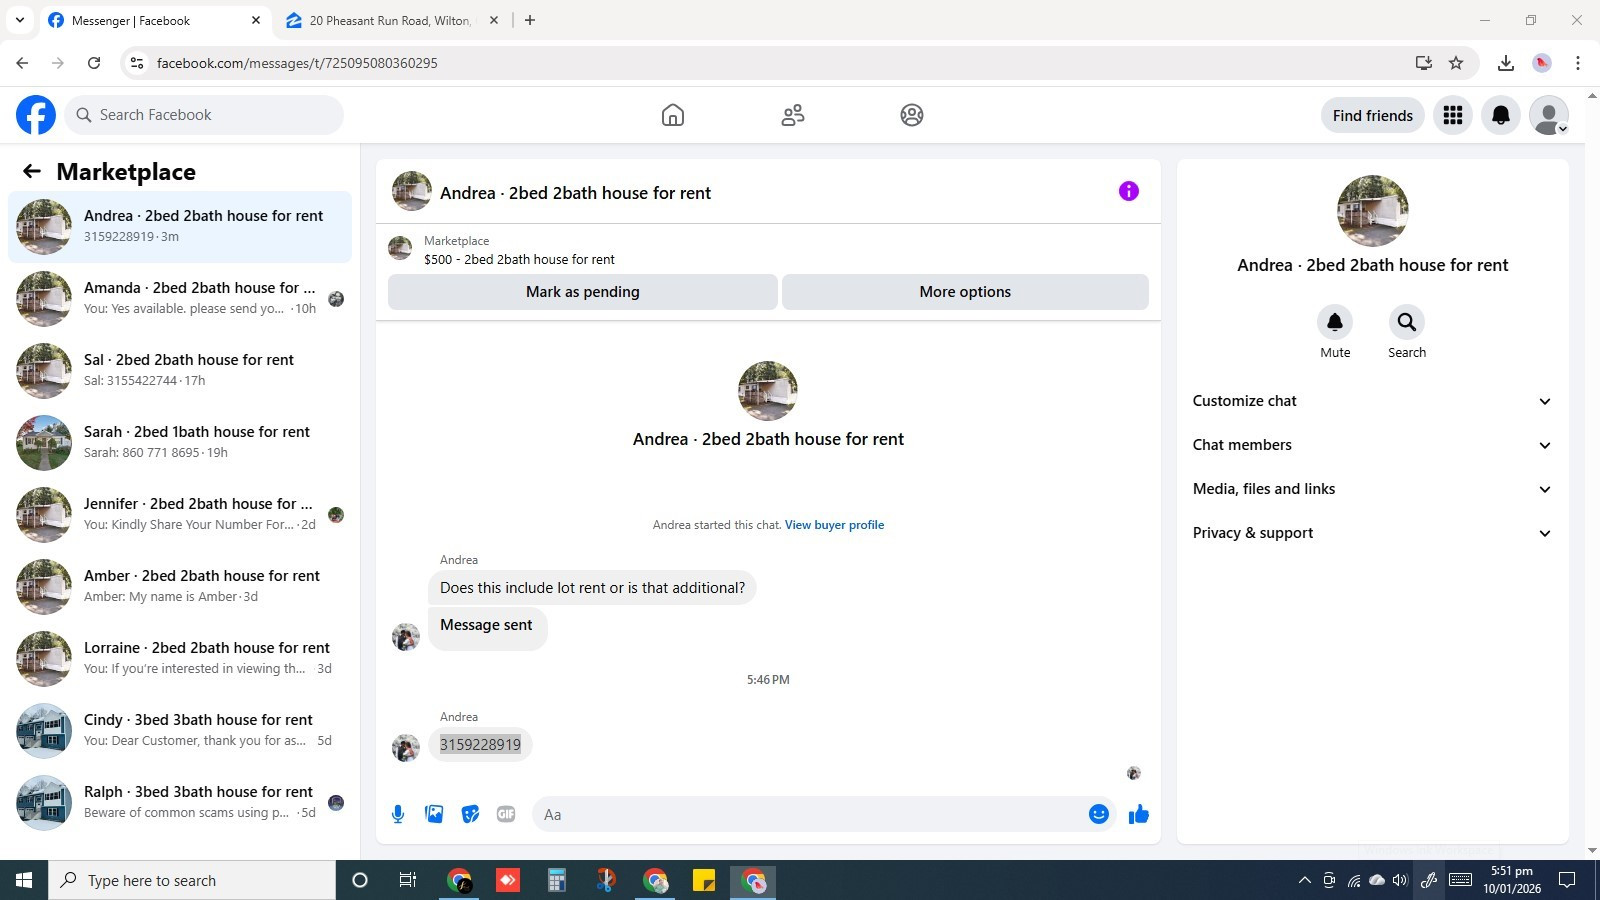Open Windows Start menu
Screen dimensions: 1600x900
pos(24,880)
